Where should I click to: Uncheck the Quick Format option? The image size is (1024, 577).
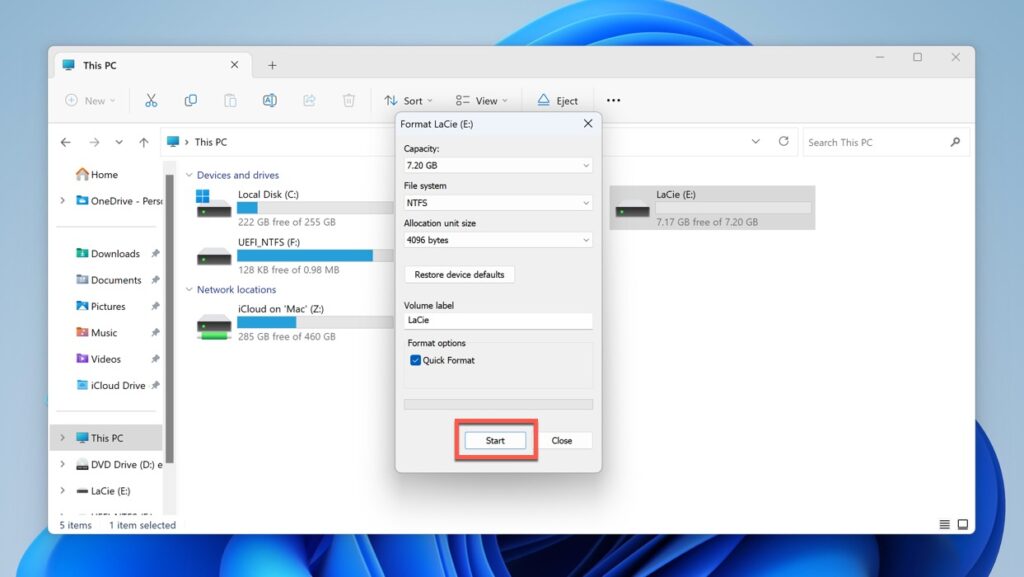[415, 360]
